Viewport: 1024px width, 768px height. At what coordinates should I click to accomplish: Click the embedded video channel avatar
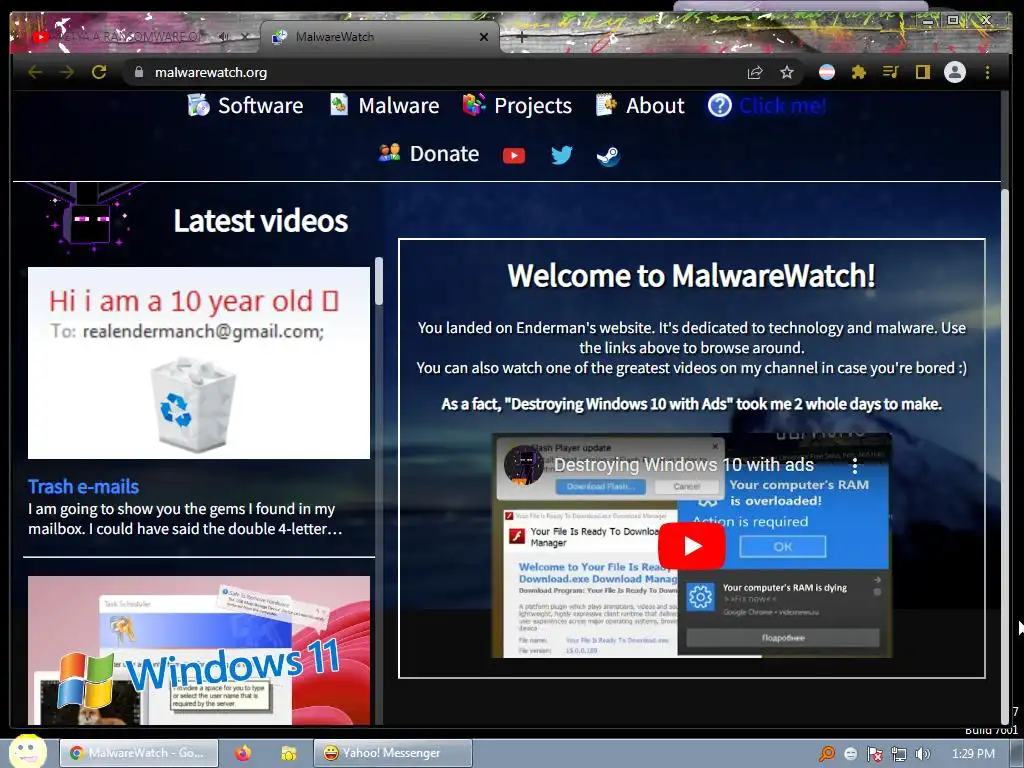[x=524, y=465]
